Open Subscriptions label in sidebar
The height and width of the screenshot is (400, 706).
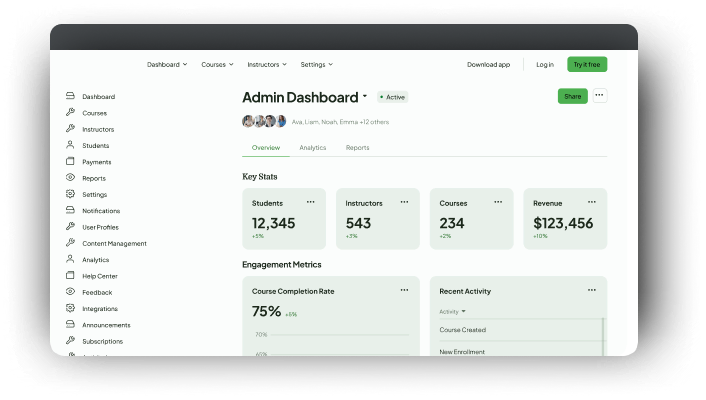pos(103,341)
